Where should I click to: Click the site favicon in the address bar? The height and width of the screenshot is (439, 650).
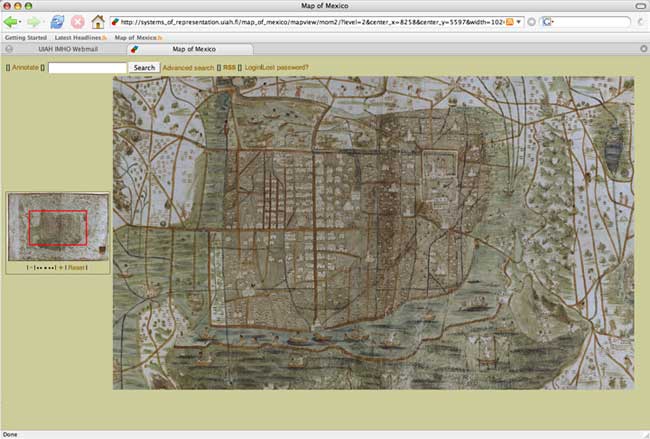(x=115, y=22)
